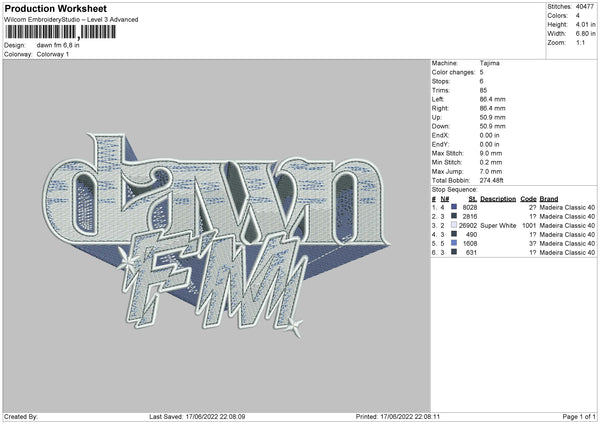Click the EndY value 0.00 in
Image resolution: width=600 pixels, height=424 pixels.
[489, 145]
